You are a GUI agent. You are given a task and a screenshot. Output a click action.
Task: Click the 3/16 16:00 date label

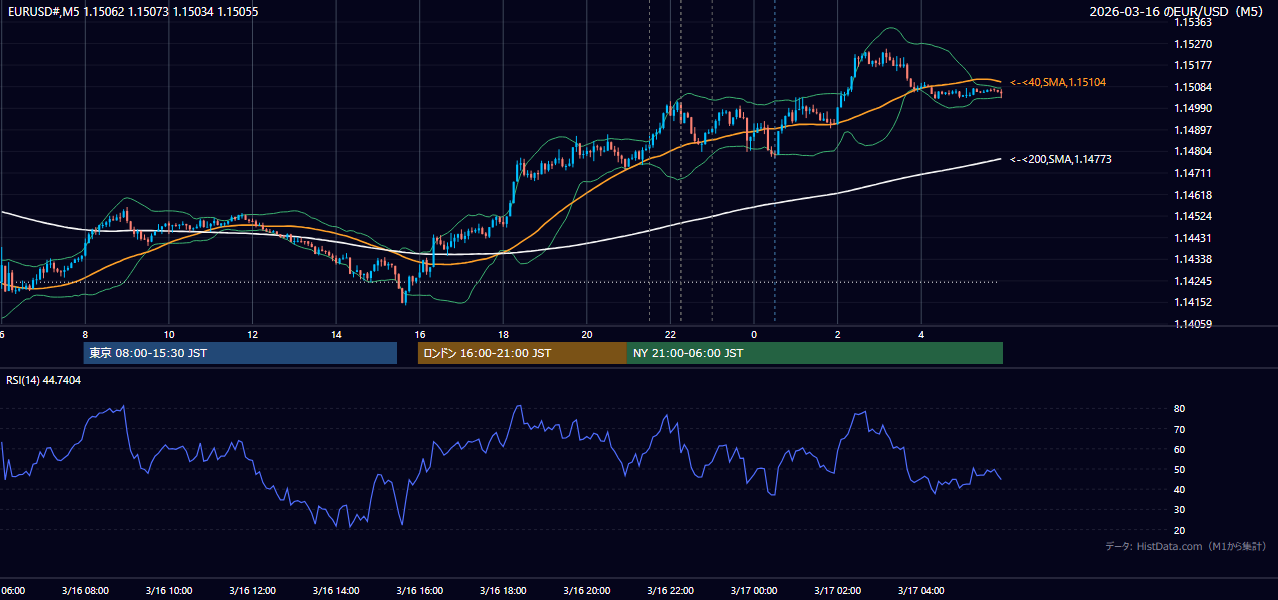[x=420, y=590]
